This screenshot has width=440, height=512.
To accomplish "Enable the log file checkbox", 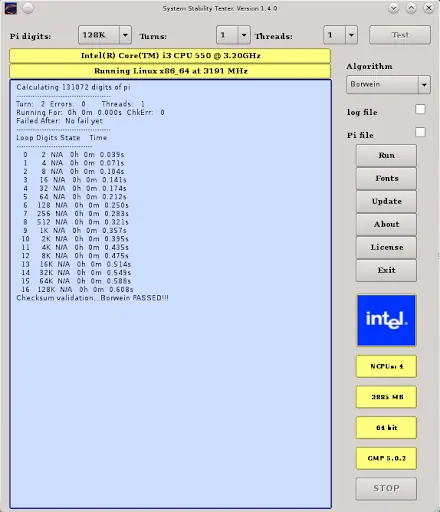I will click(x=420, y=109).
